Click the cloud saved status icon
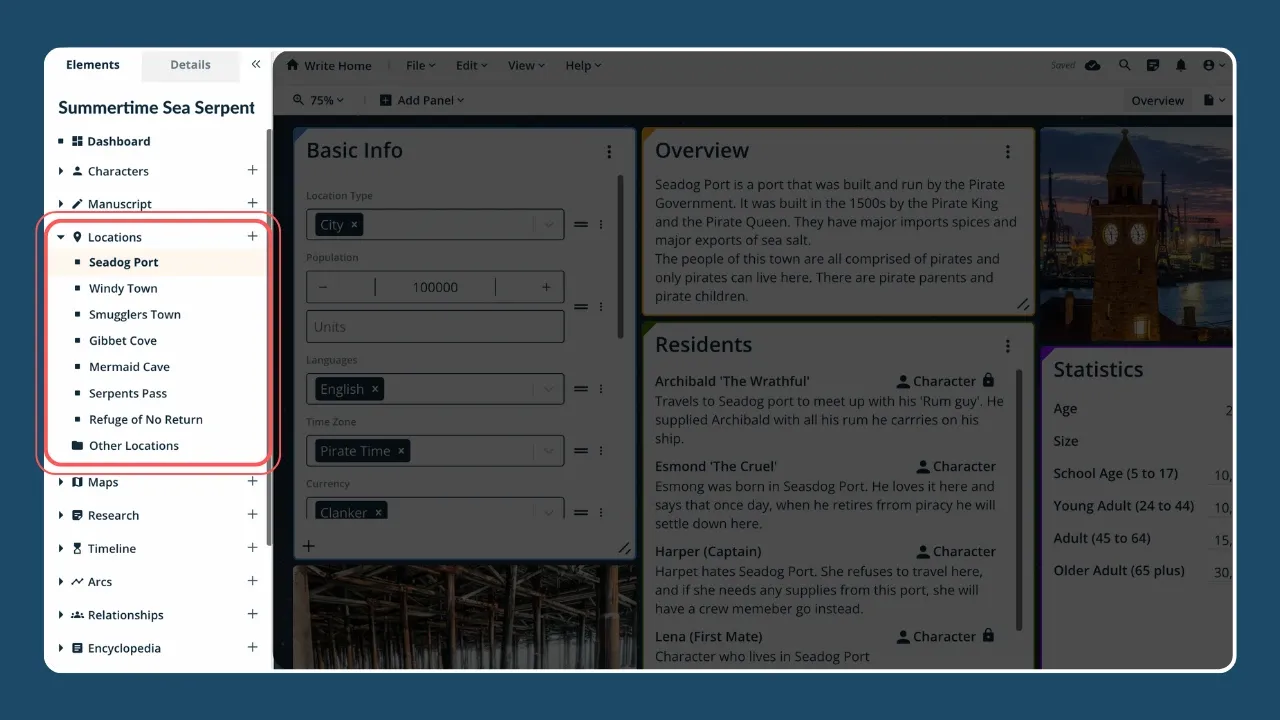 click(x=1093, y=65)
